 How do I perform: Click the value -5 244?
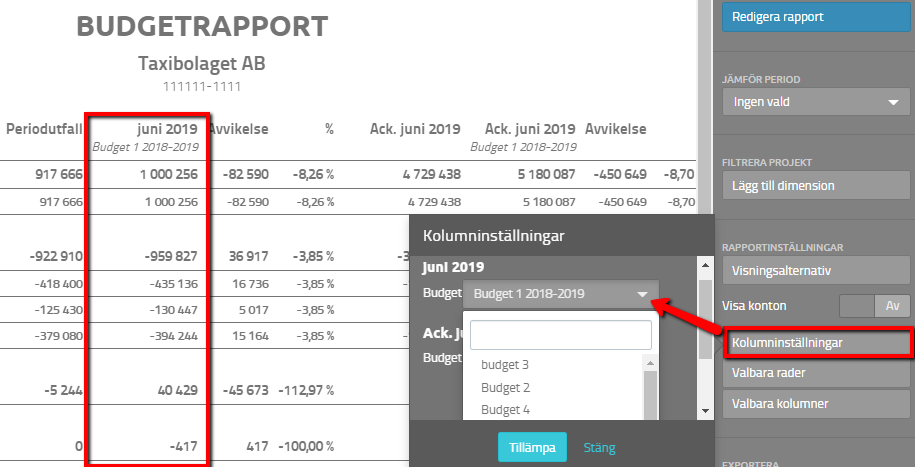[64, 391]
